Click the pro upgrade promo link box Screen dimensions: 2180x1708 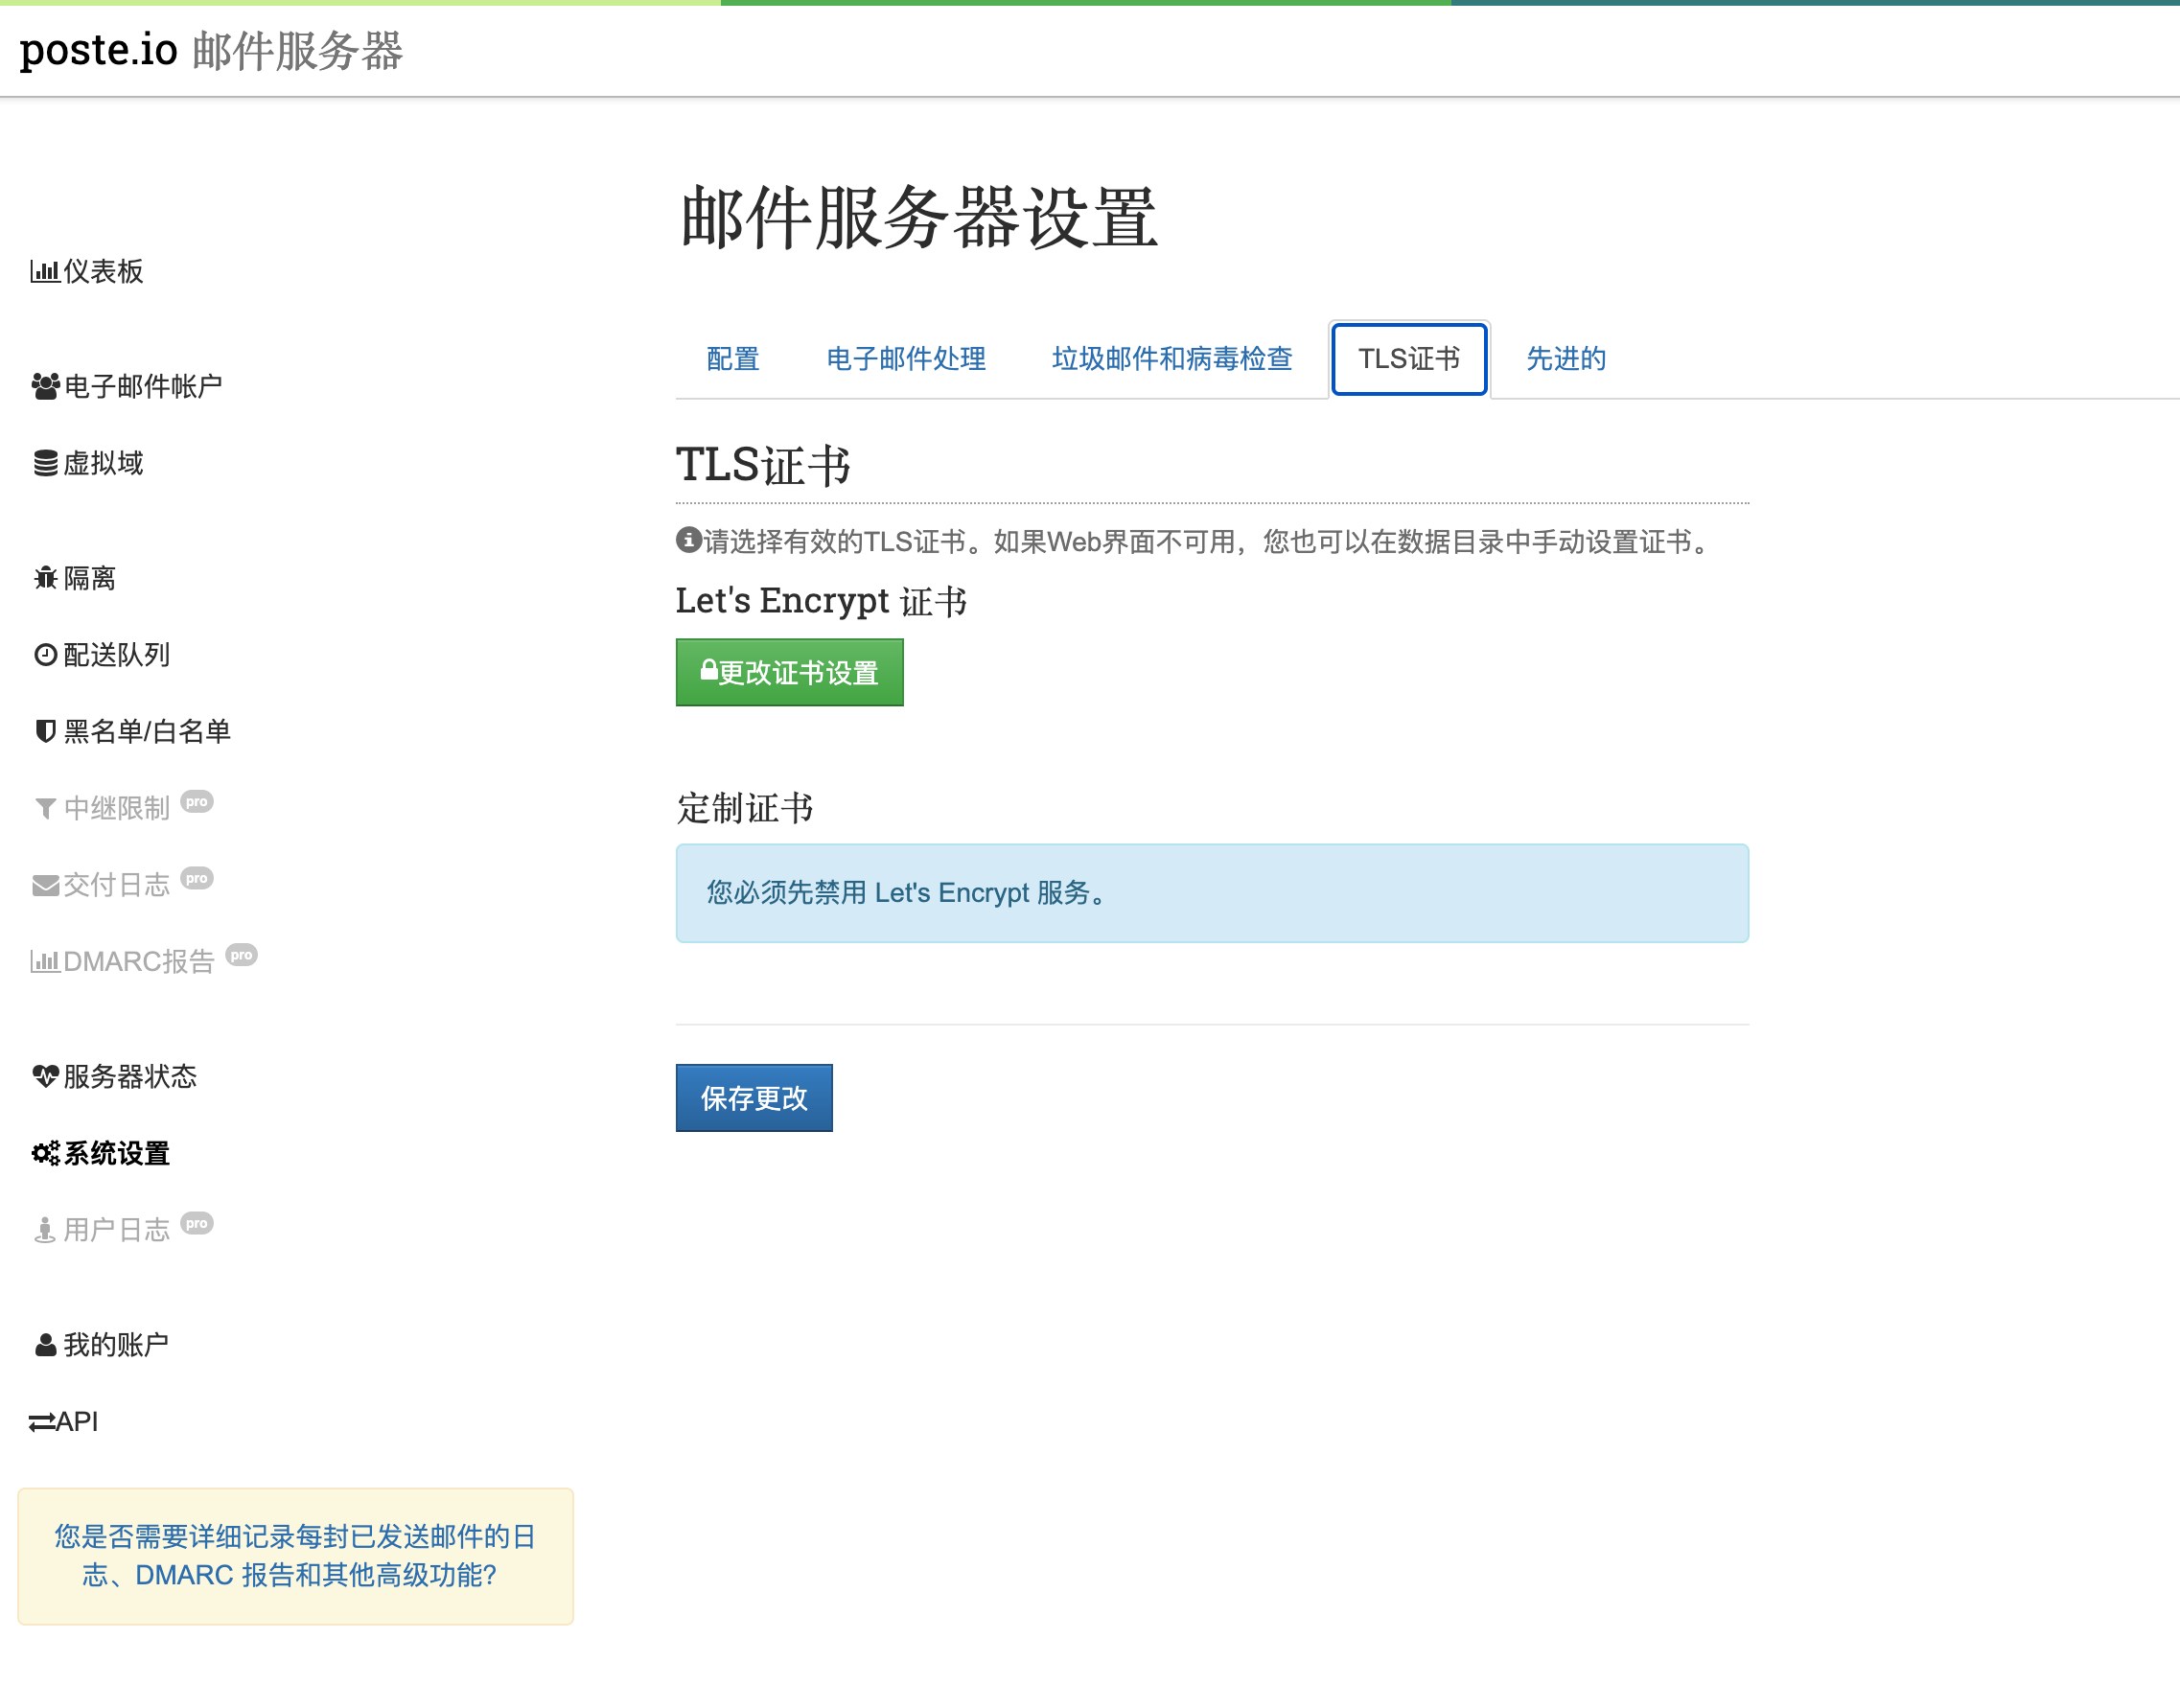[x=296, y=1556]
